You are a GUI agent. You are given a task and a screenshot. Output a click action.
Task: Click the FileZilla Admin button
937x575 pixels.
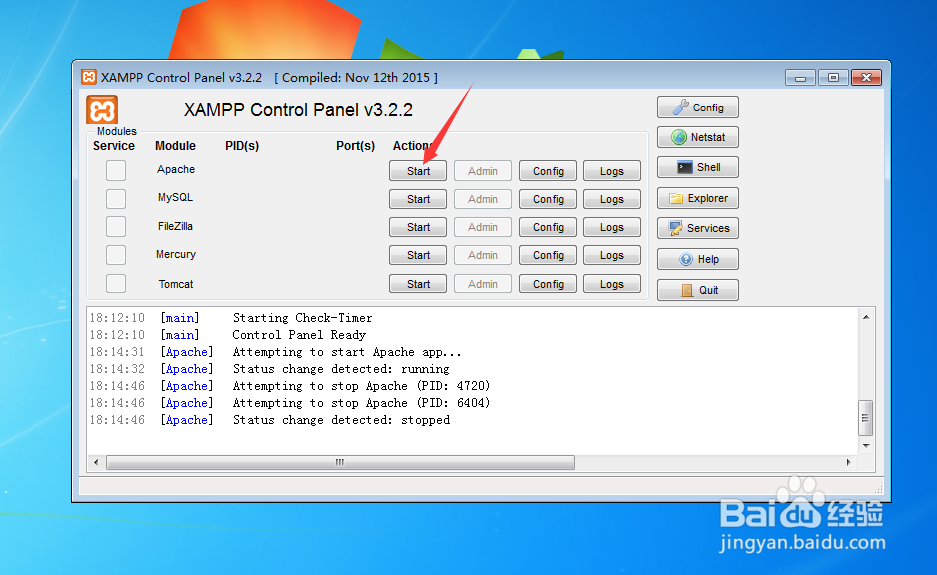[483, 227]
